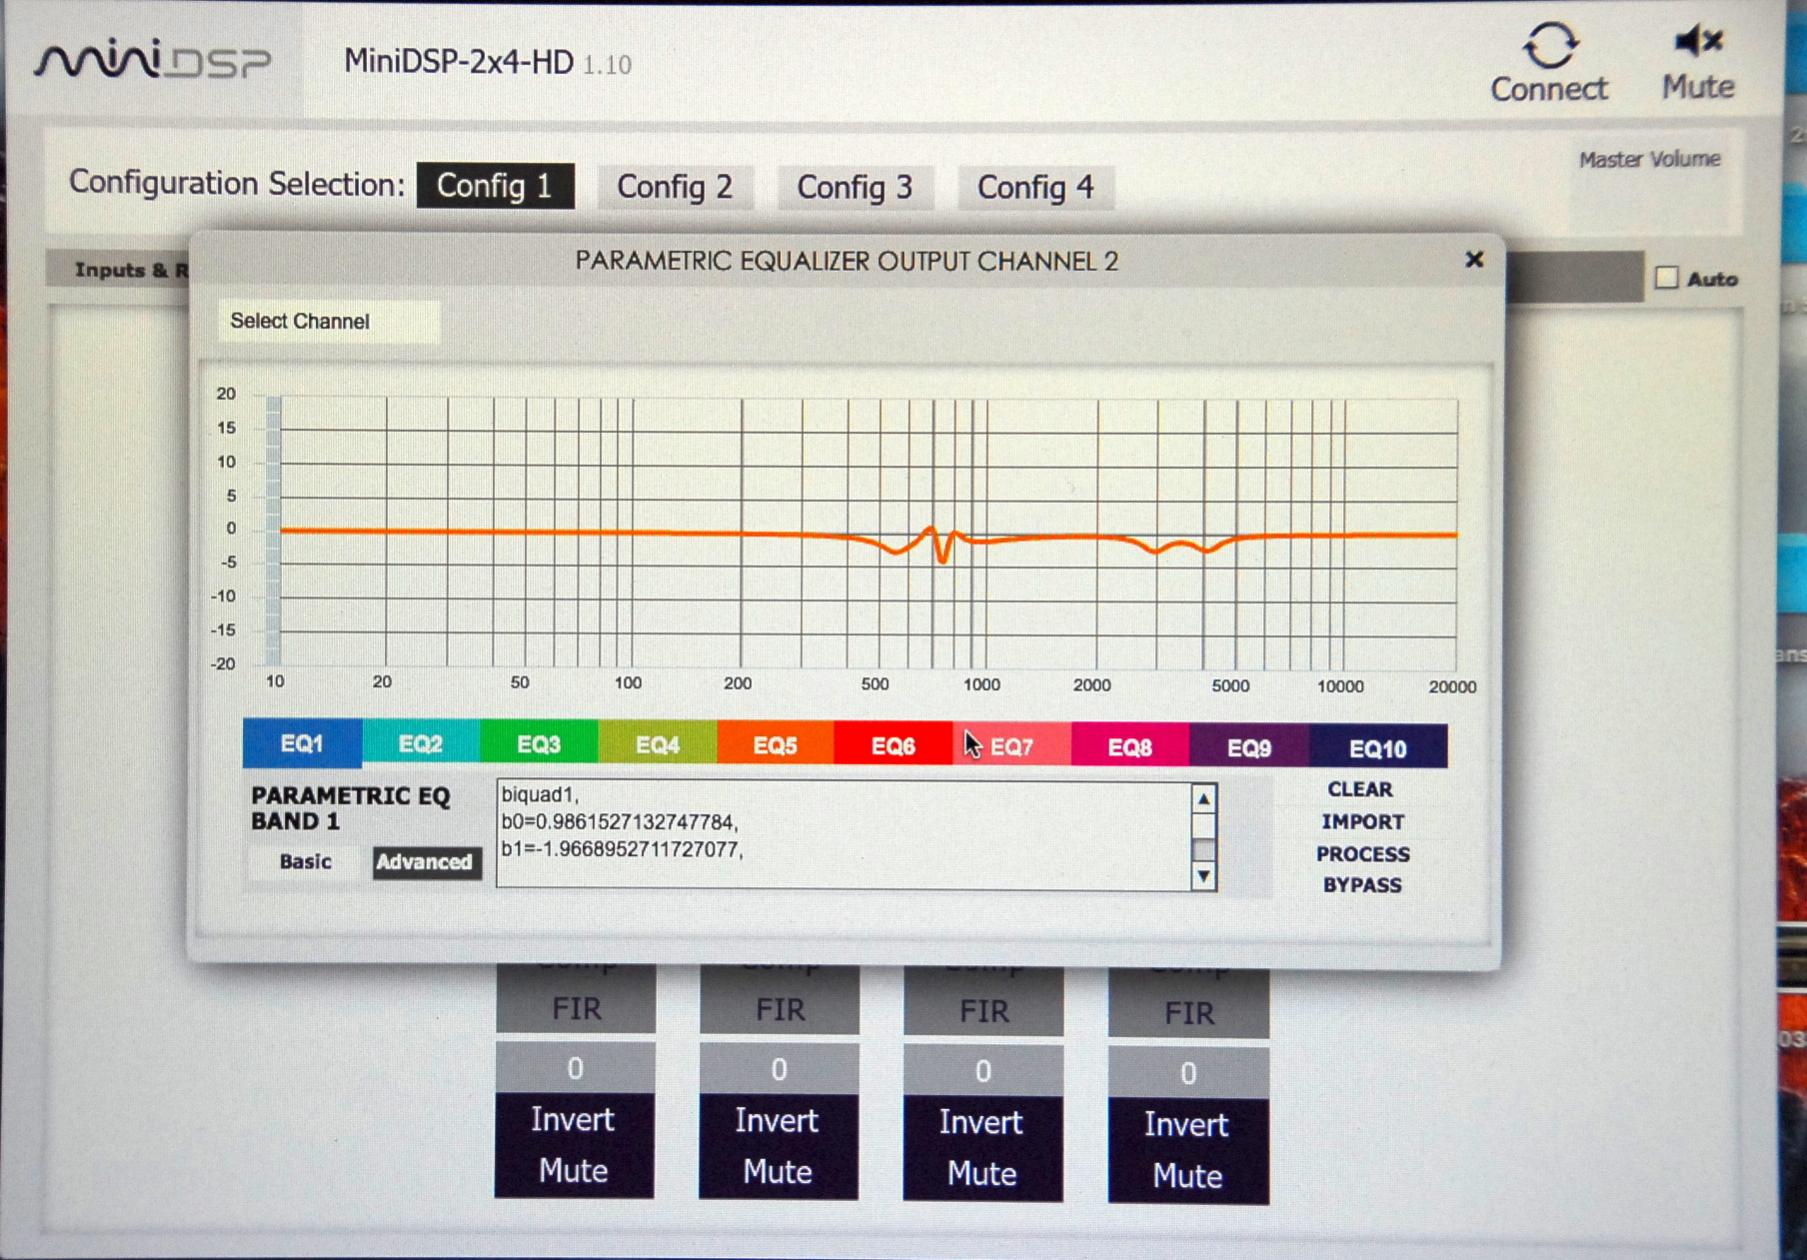Click IMPORT biquad coefficients
1807x1260 pixels.
point(1362,822)
